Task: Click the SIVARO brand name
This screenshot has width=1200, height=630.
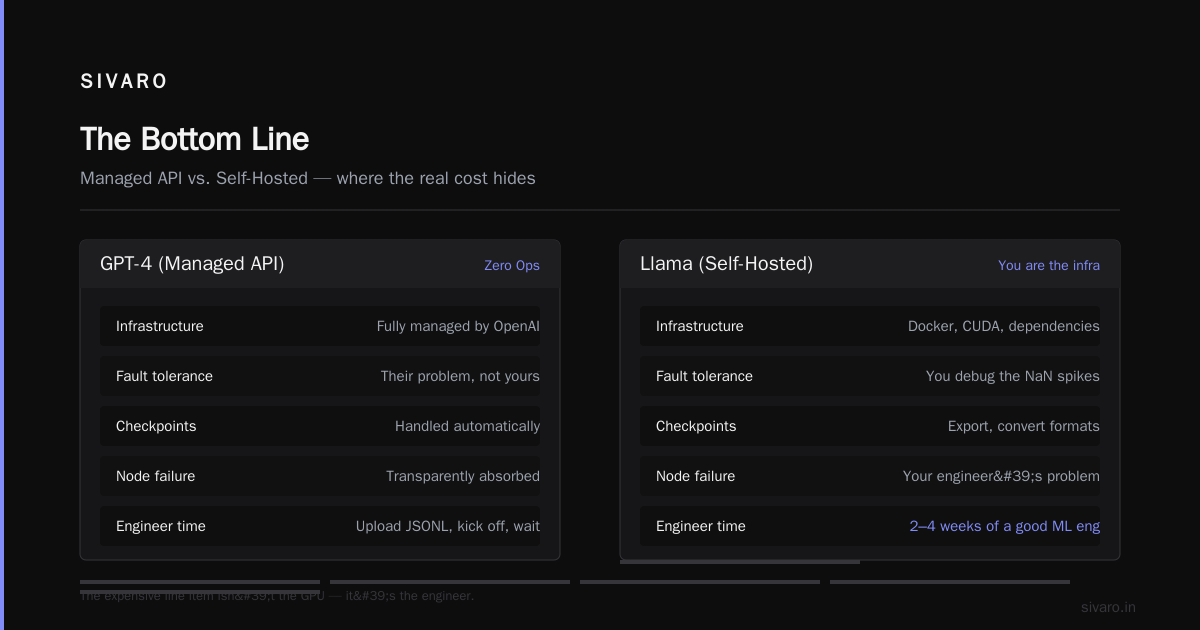Action: [124, 82]
